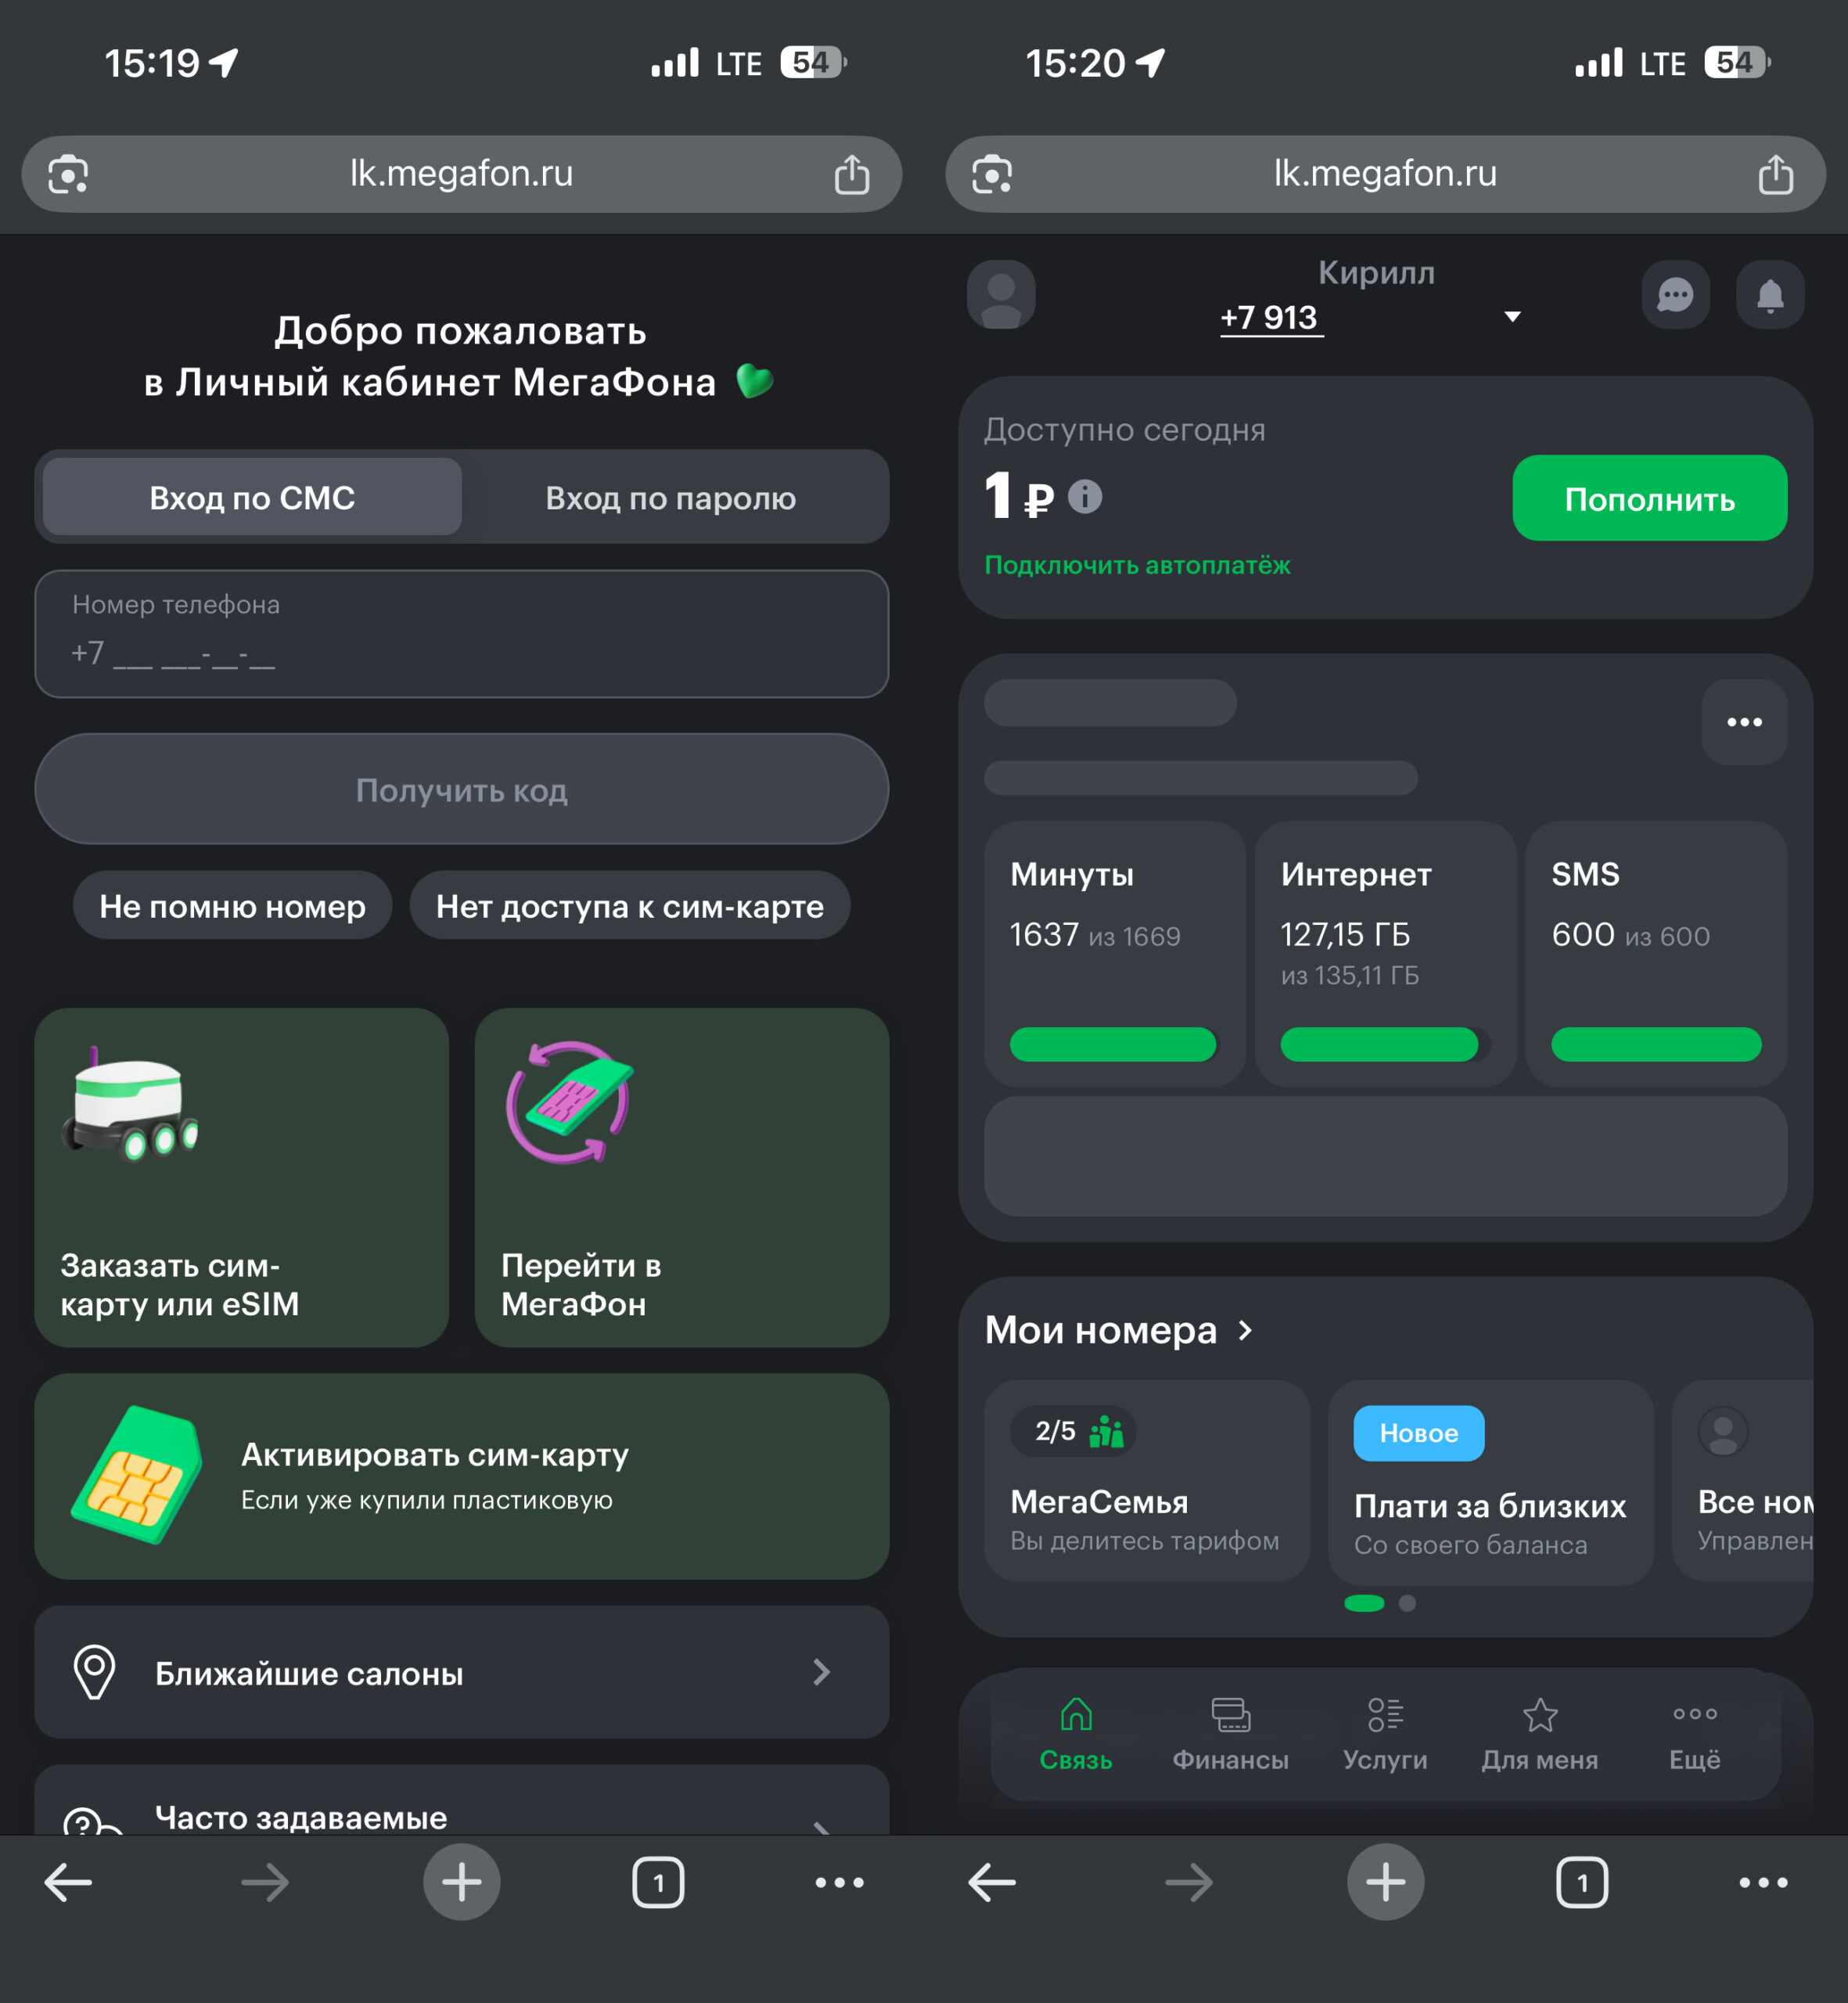
Task: Click Подключить автоплатёж link
Action: pos(1137,565)
